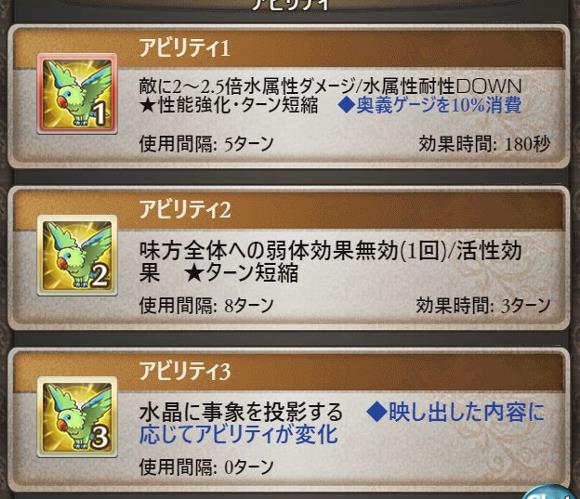This screenshot has height=499, width=580.
Task: Click the 映し出した内容に blue text
Action: [456, 412]
